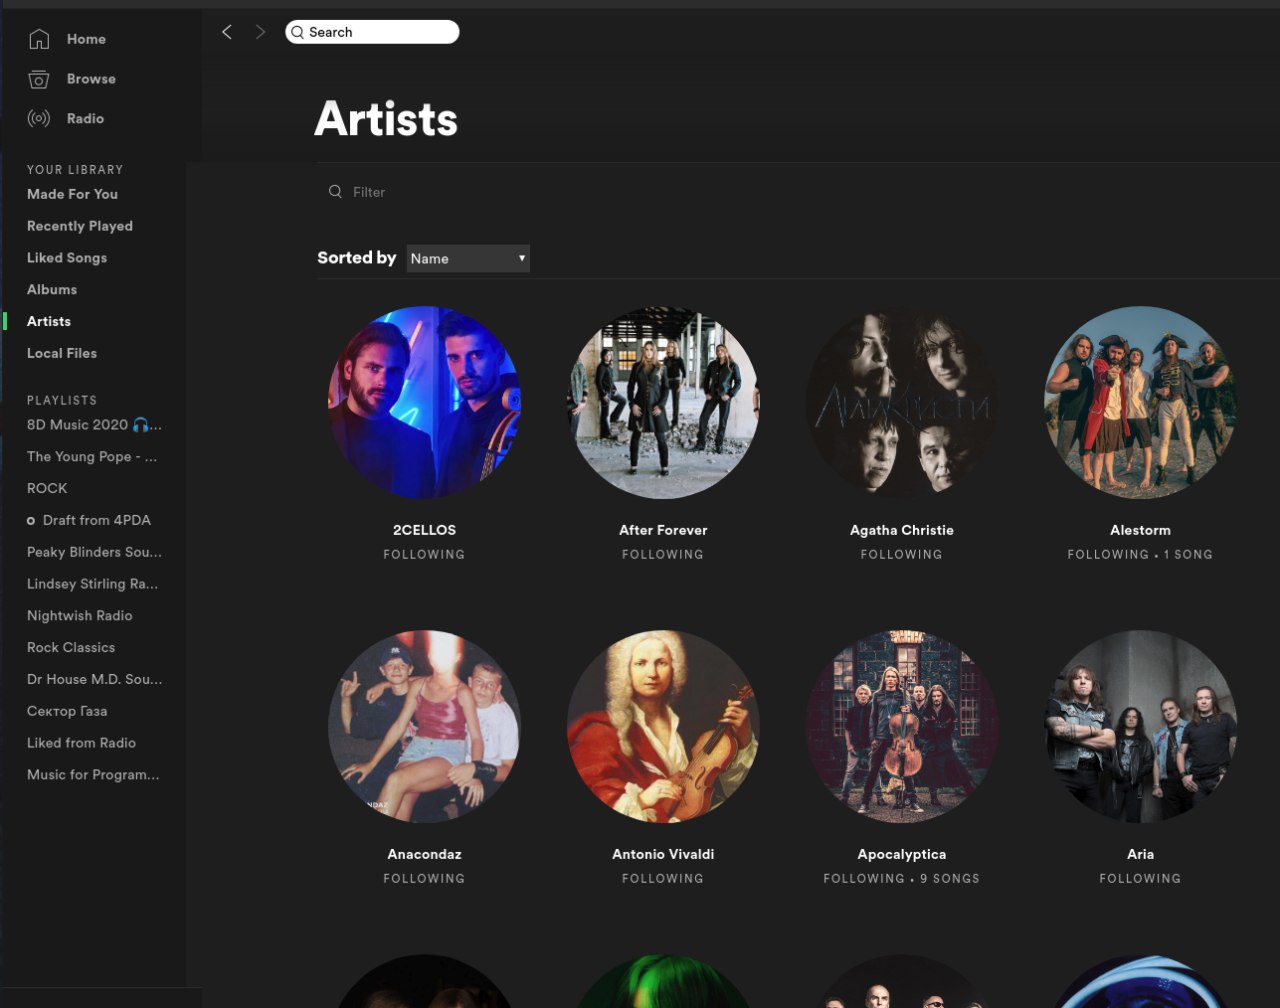Open Nightwish Radio playlist
This screenshot has width=1280, height=1008.
coord(80,616)
